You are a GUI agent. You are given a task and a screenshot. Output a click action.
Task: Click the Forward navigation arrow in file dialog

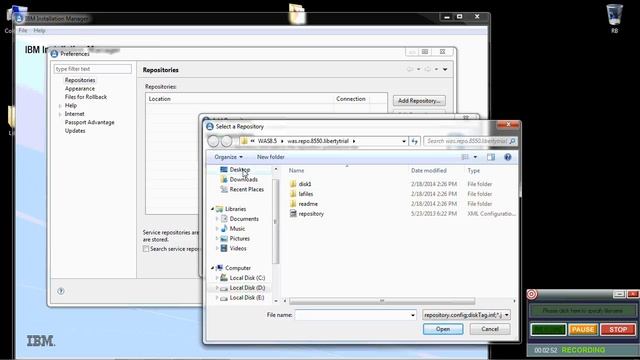[227, 141]
